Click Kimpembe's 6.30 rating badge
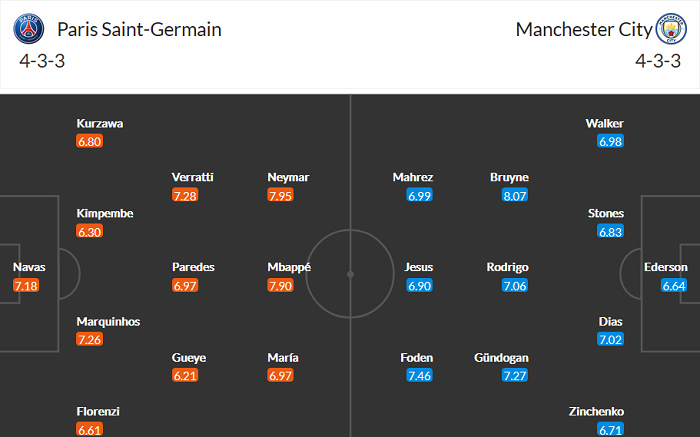Image resolution: width=700 pixels, height=437 pixels. tap(90, 231)
